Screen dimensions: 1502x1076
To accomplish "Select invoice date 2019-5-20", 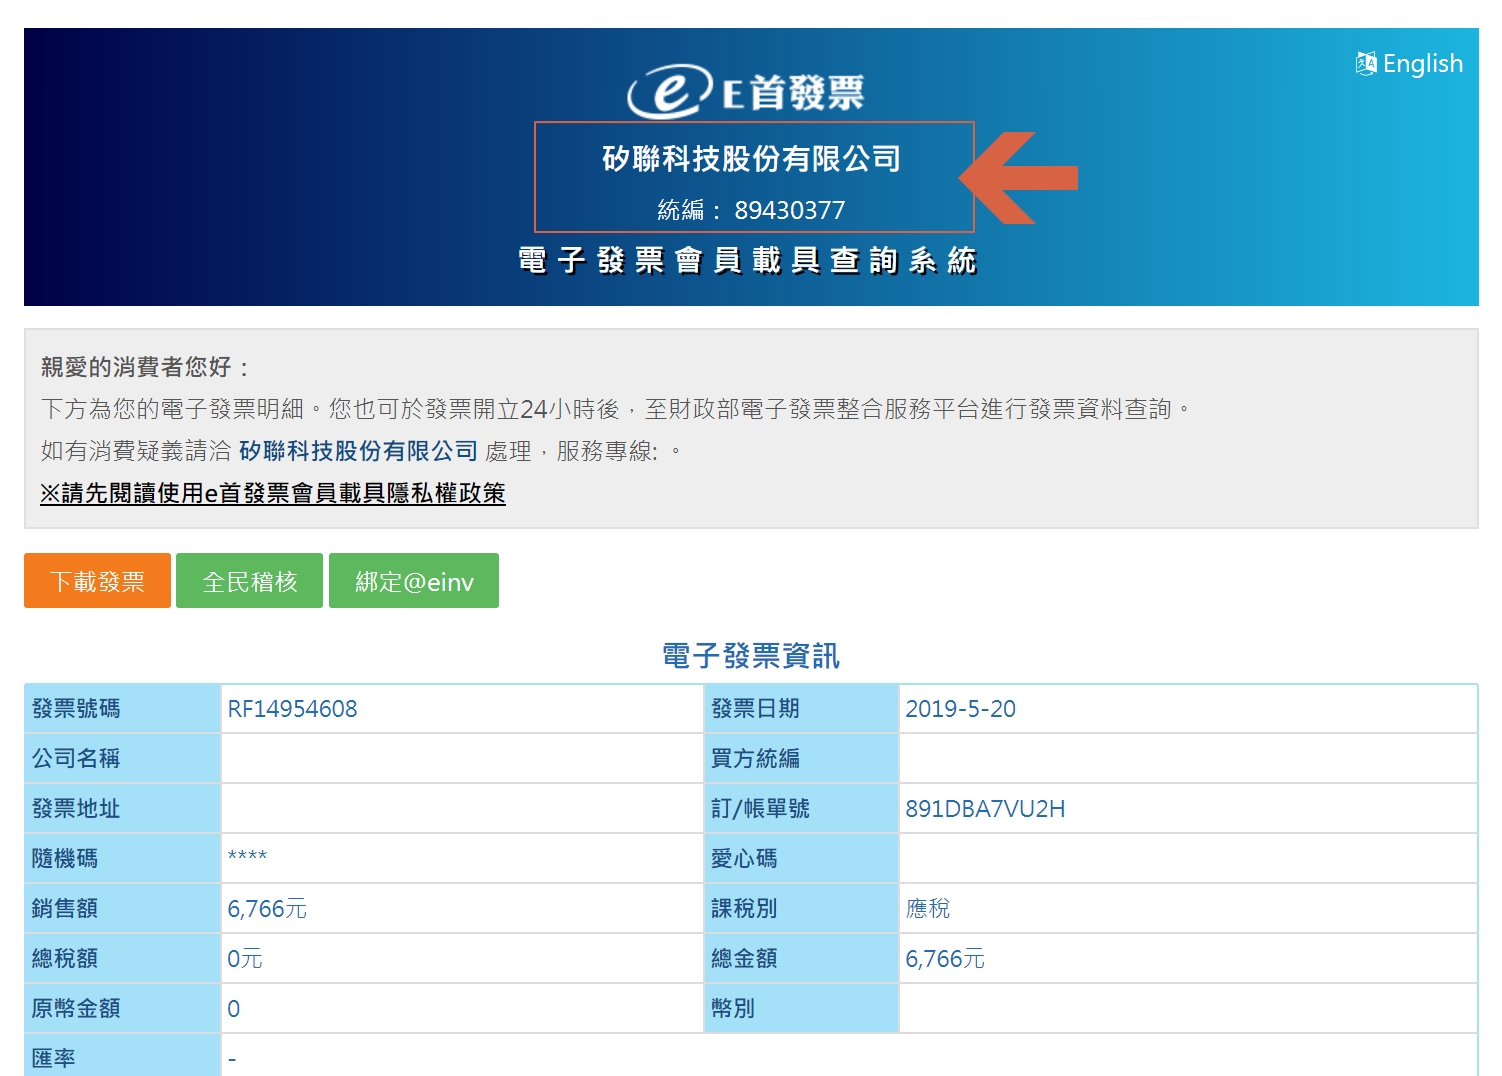I will coord(960,709).
